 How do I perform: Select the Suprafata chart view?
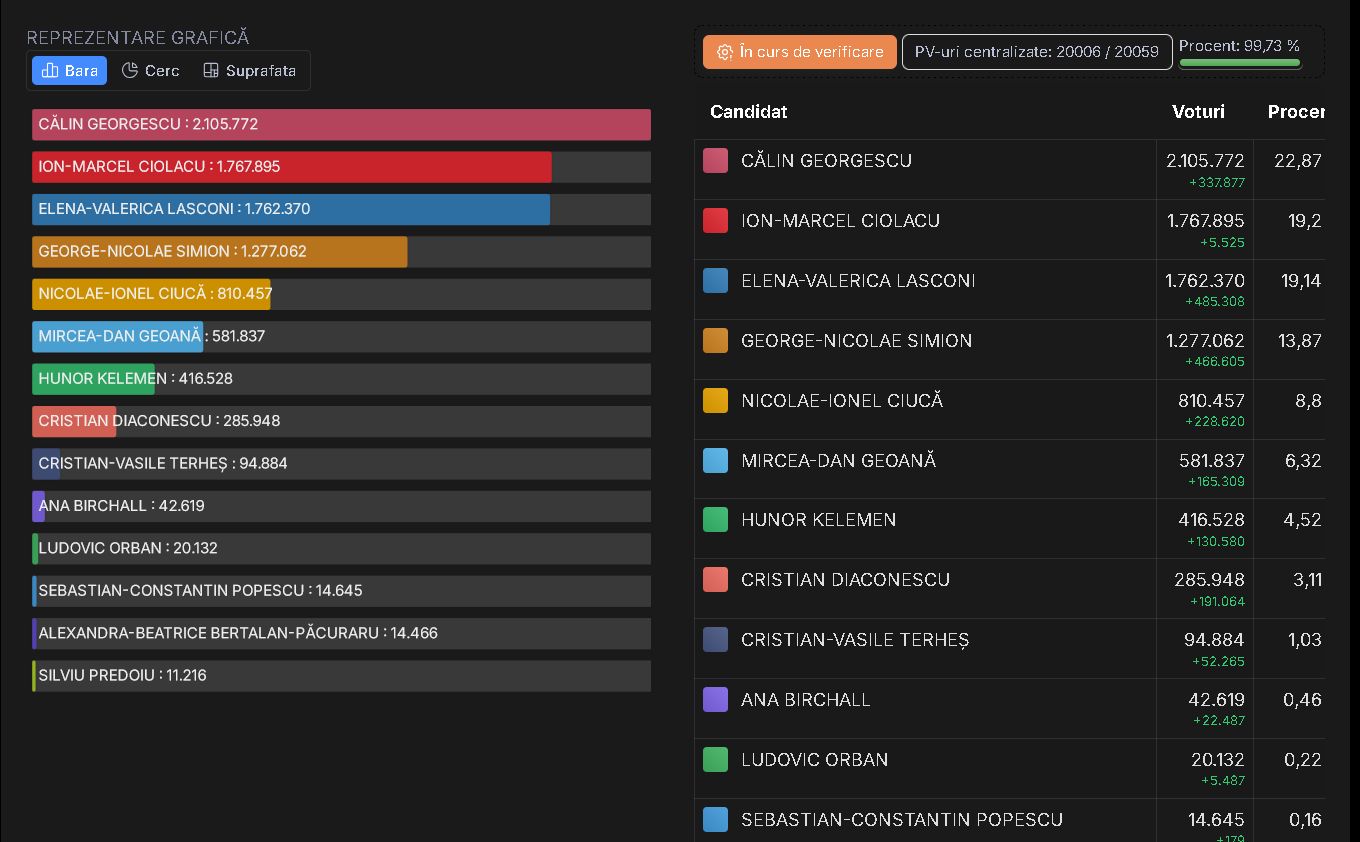click(x=249, y=71)
